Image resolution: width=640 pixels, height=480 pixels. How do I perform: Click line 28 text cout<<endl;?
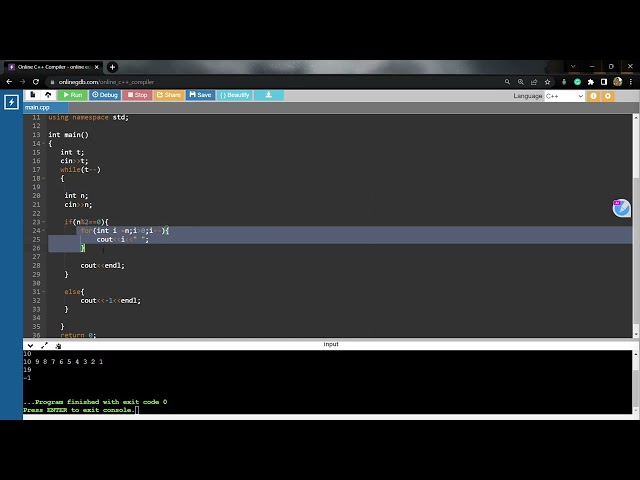coord(102,266)
